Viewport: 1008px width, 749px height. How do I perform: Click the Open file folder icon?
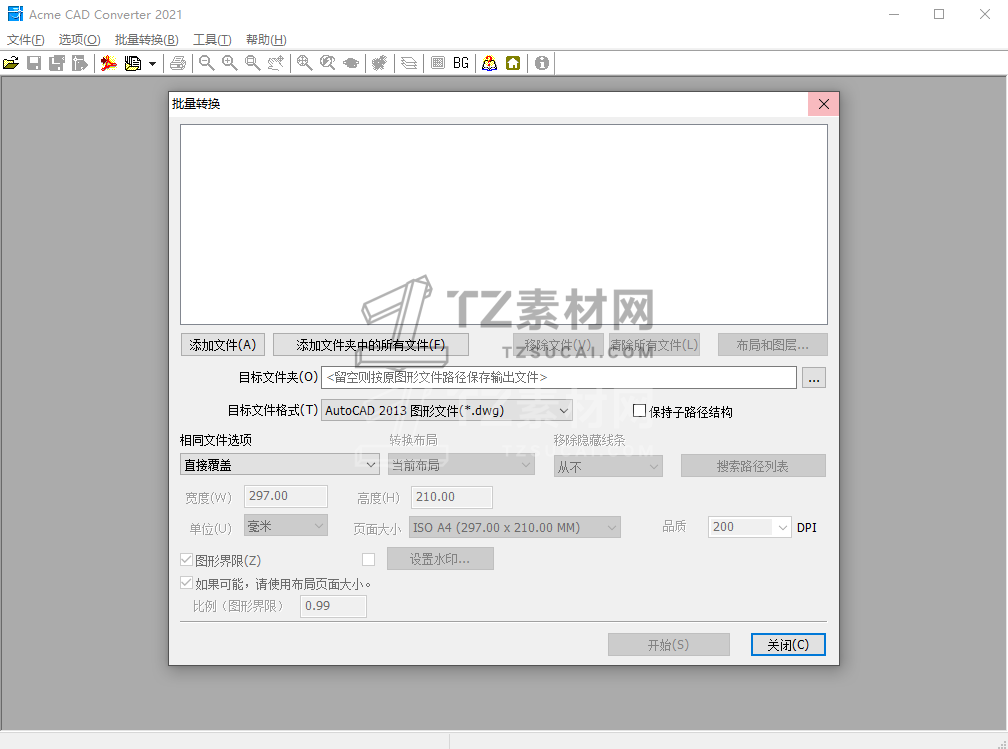[x=11, y=63]
